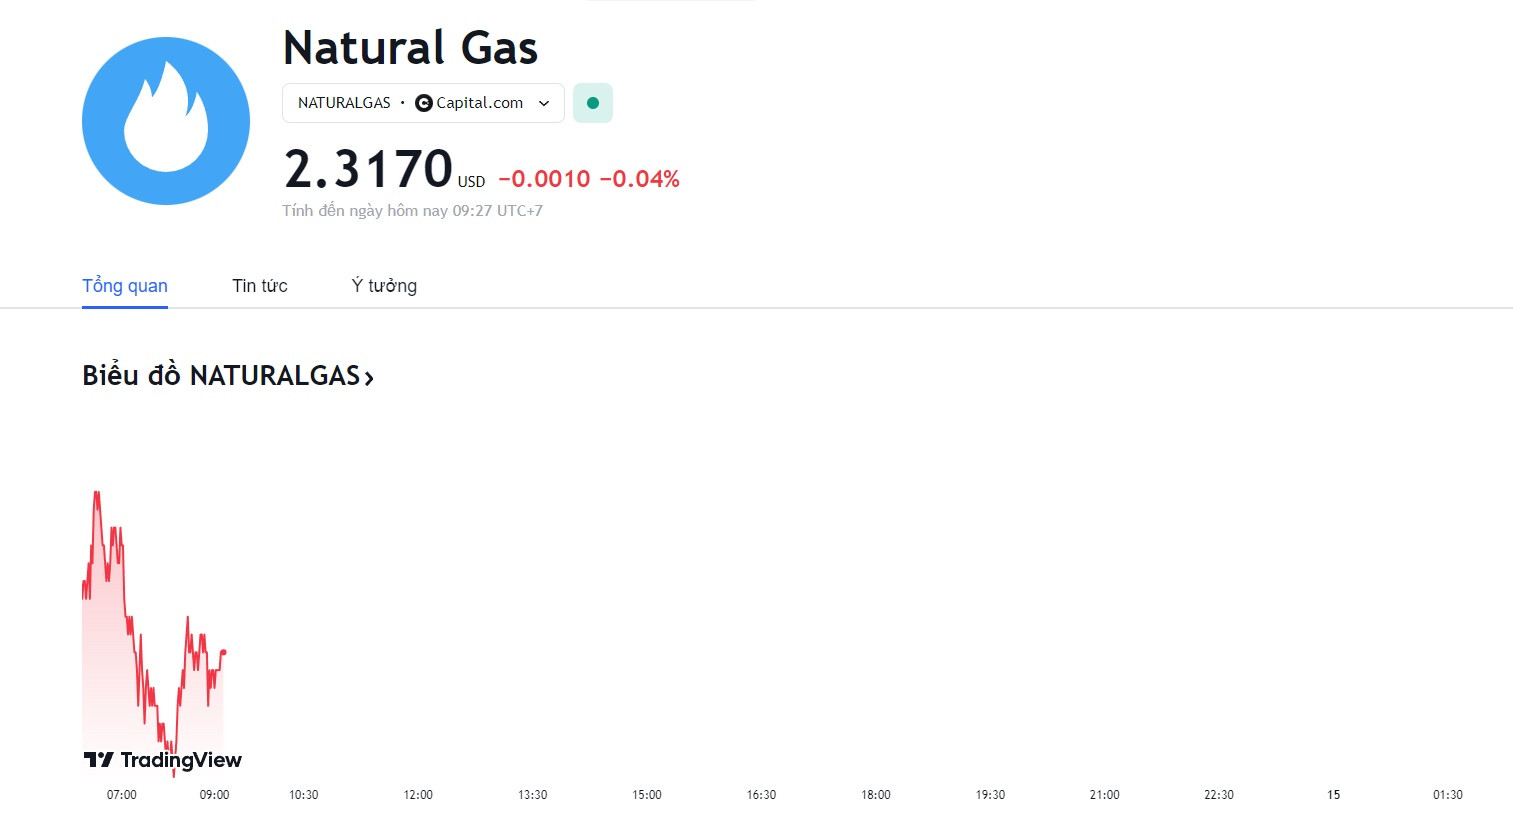
Task: Click the green market status dot
Action: tap(593, 103)
